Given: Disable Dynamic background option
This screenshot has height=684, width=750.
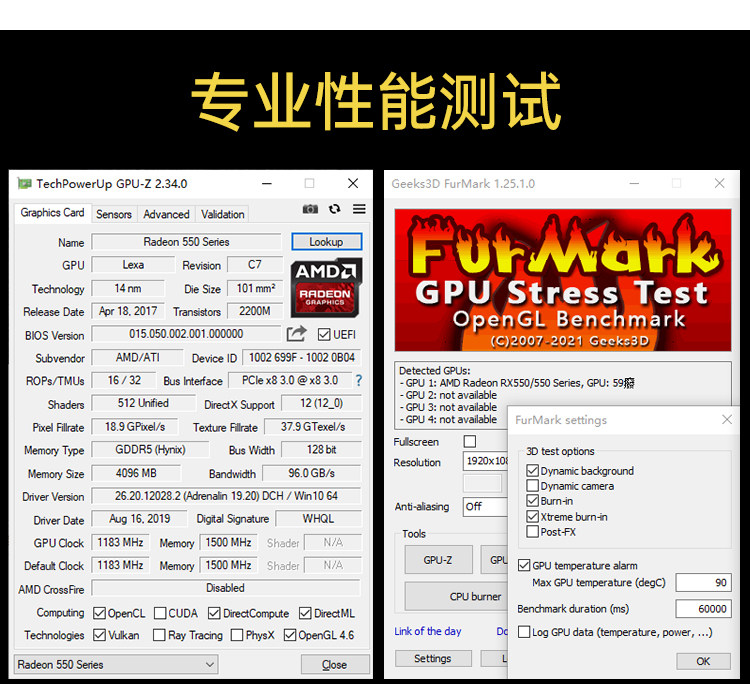Looking at the screenshot, I should tap(532, 470).
